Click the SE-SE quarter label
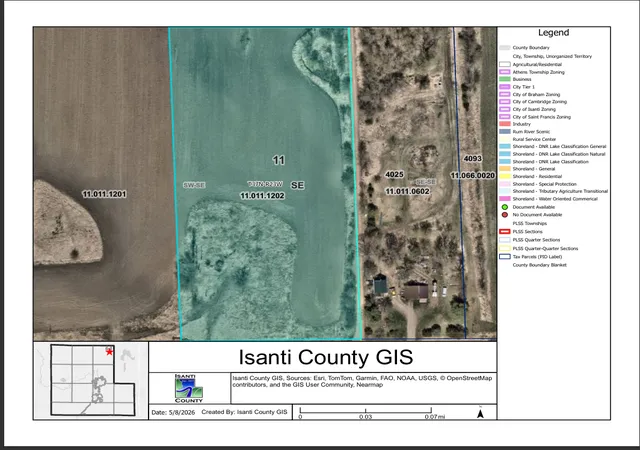Image resolution: width=640 pixels, height=450 pixels. (426, 182)
